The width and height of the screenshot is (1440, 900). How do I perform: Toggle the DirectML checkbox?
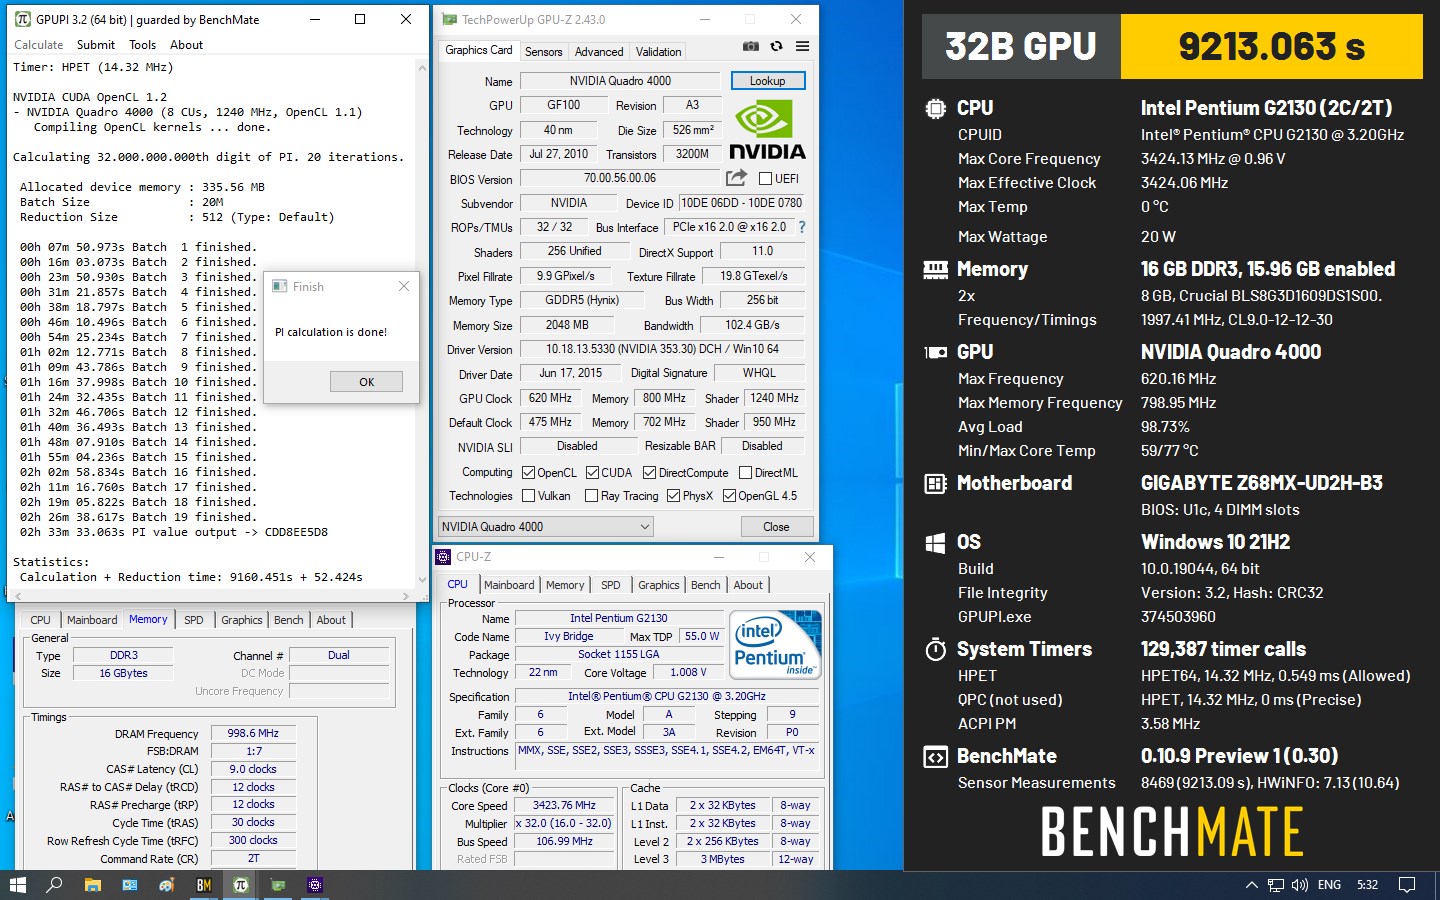pyautogui.click(x=745, y=472)
